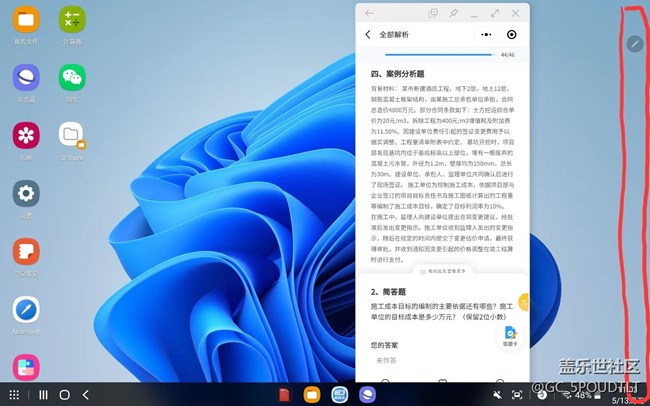Open the notification count badge in tray
Image resolution: width=650 pixels, height=406 pixels.
(542, 395)
